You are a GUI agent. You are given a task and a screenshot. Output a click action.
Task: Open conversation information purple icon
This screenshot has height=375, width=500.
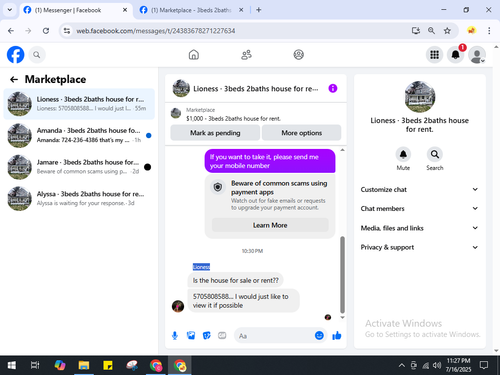coord(333,88)
